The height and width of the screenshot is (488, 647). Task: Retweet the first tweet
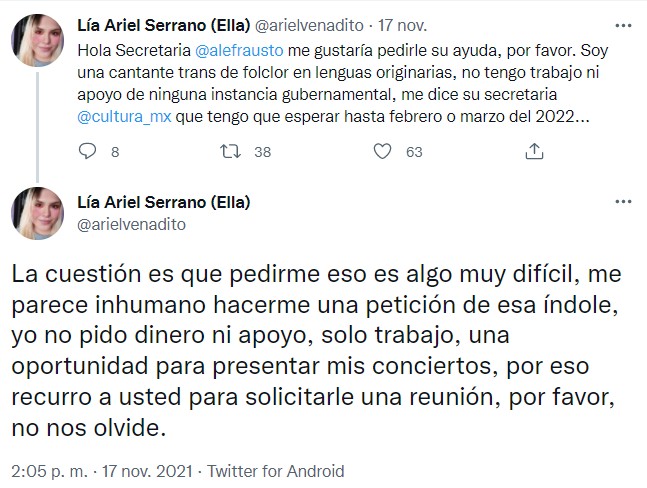[x=231, y=152]
